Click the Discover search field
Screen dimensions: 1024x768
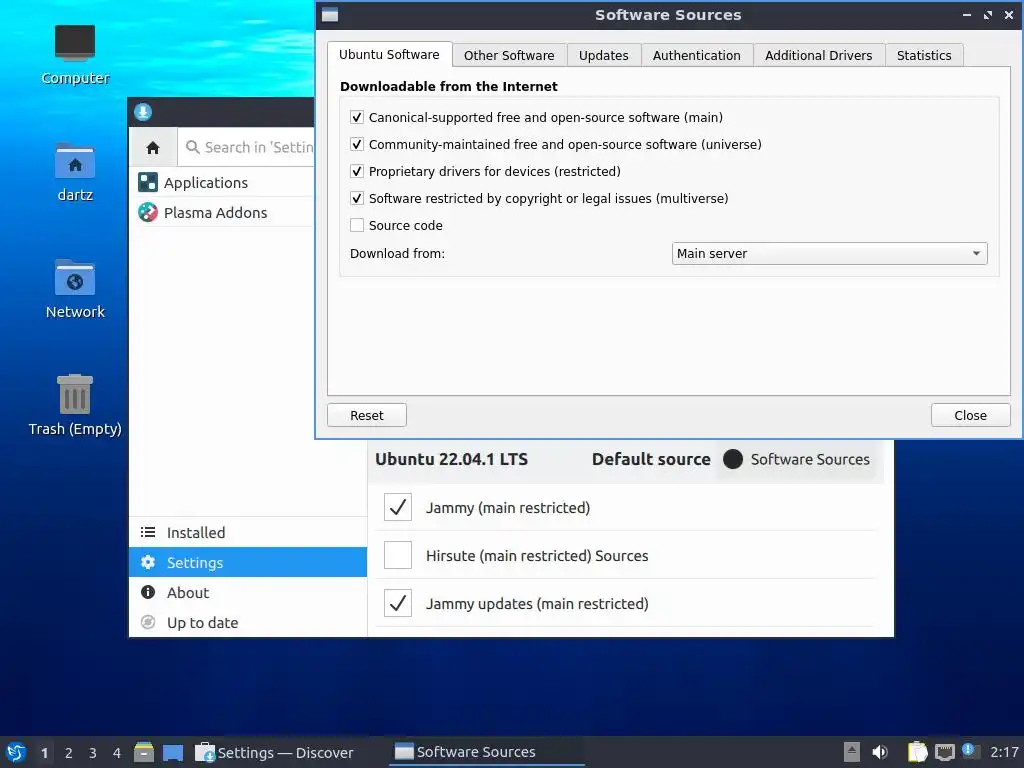point(247,148)
